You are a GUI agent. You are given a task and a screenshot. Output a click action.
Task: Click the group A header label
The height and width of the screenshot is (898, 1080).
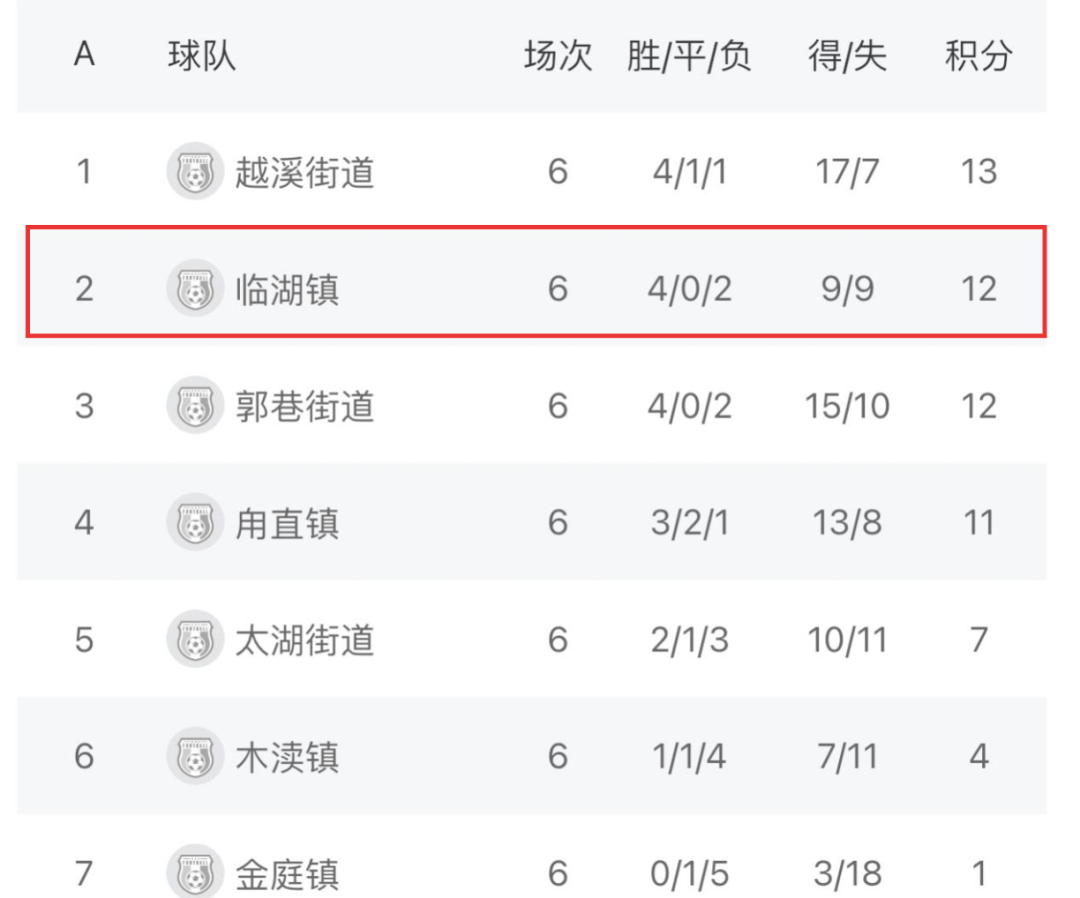[x=84, y=56]
